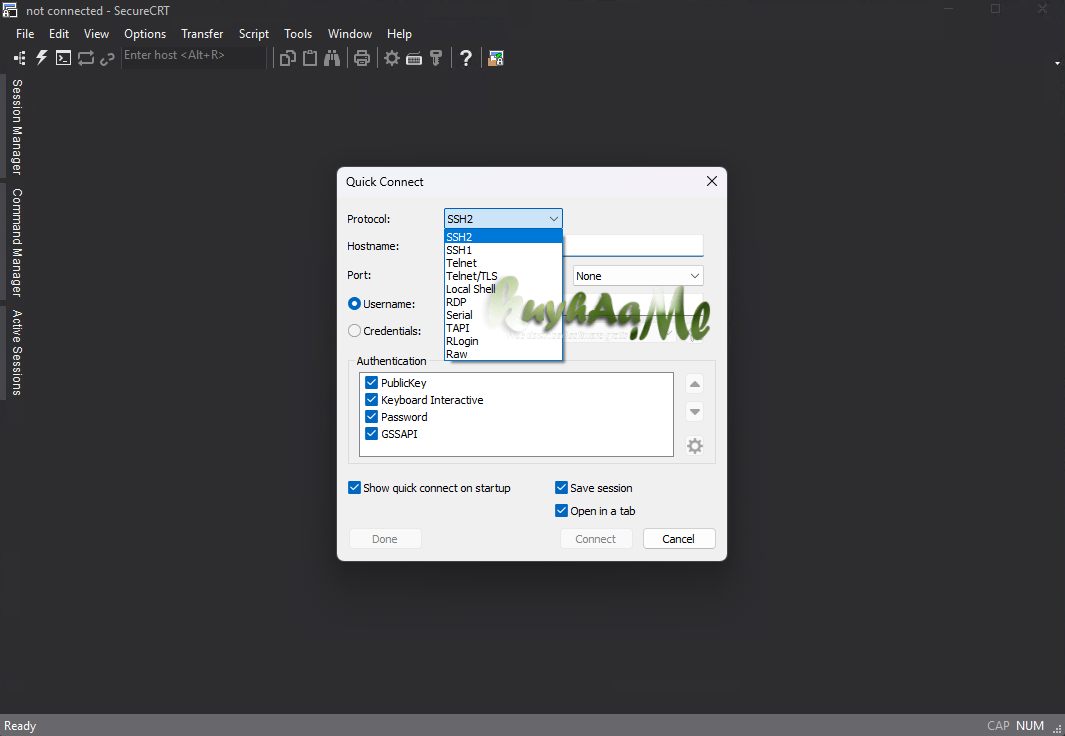Screen dimensions: 1065x736
Task: Click the Find binoculars toolbar icon
Action: tap(331, 58)
